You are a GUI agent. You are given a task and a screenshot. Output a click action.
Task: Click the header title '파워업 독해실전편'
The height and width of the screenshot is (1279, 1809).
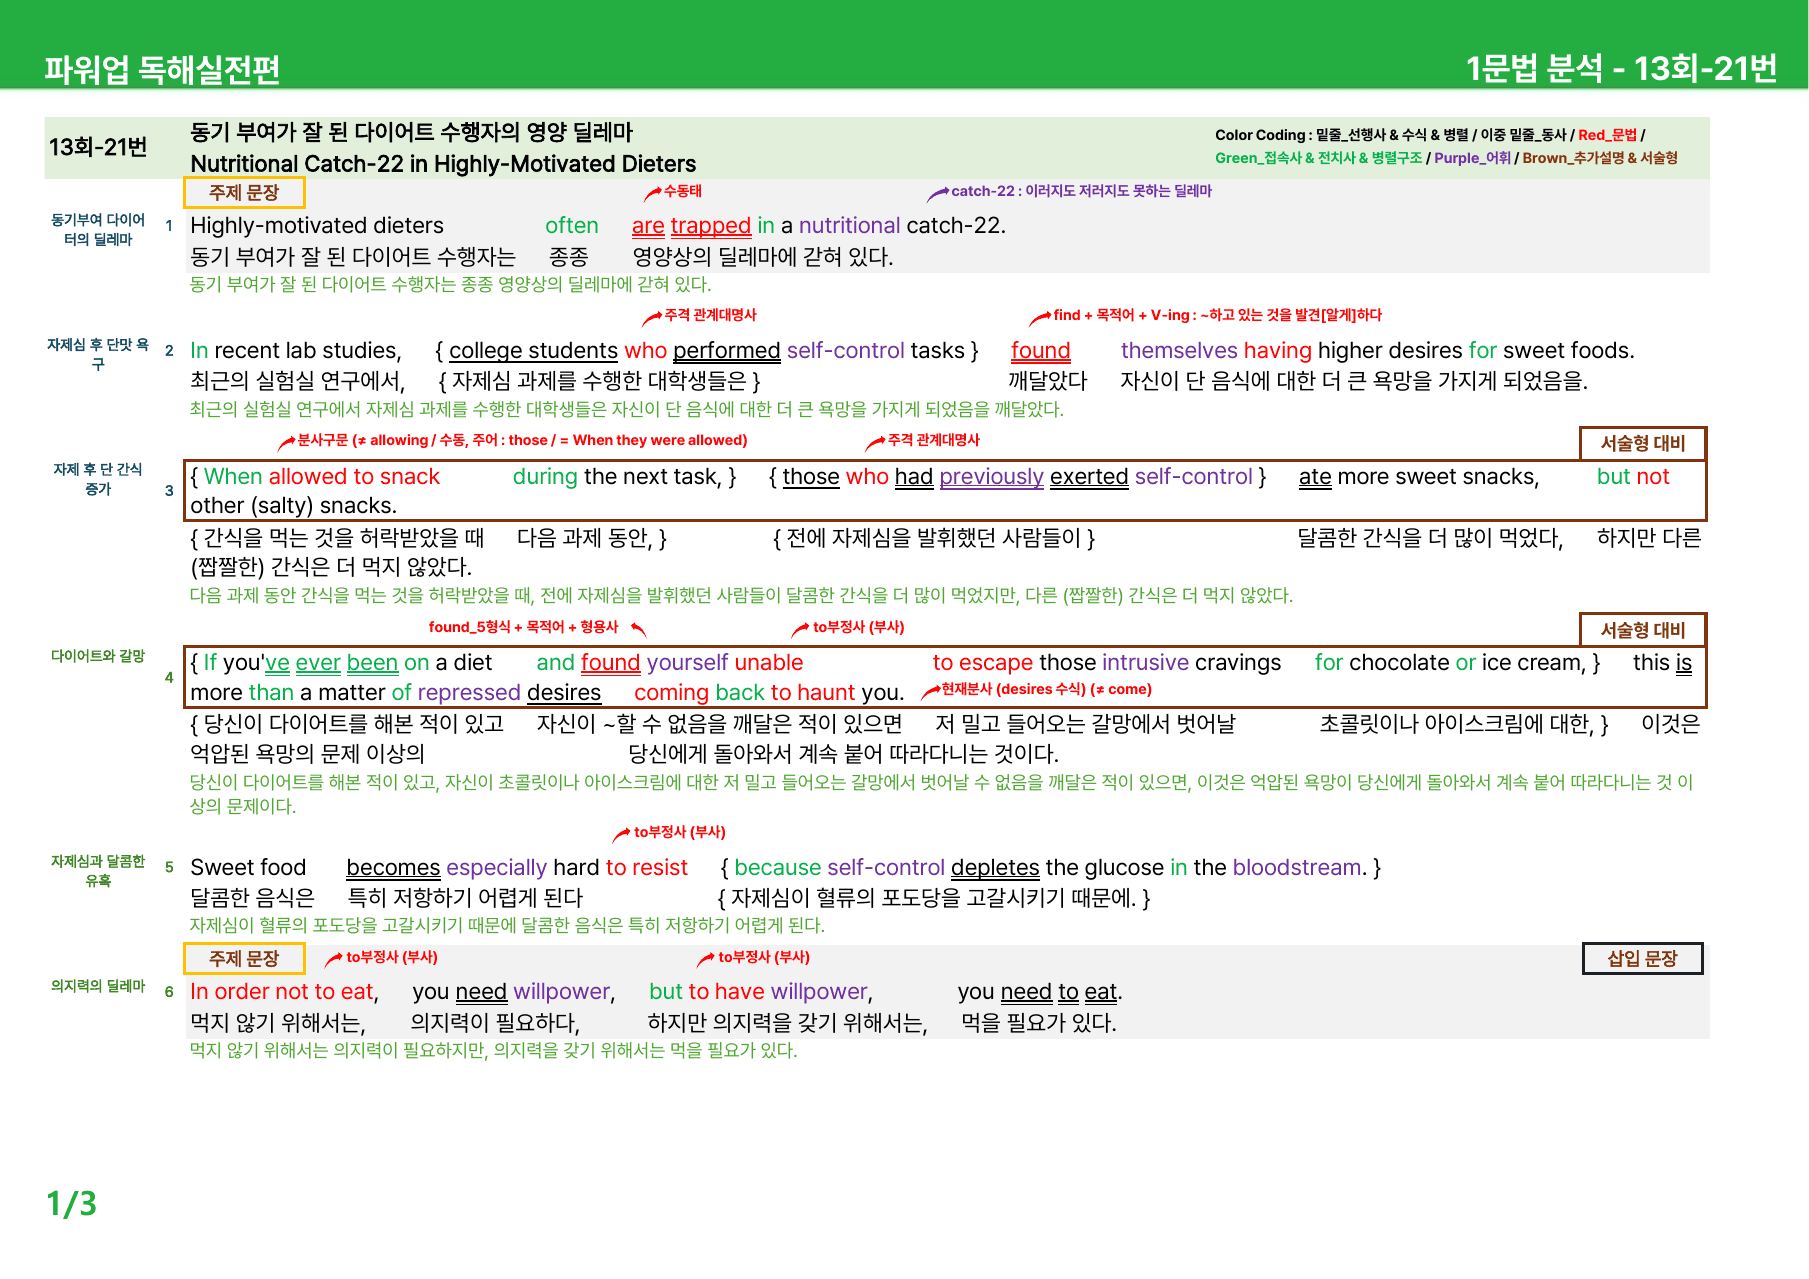click(162, 69)
